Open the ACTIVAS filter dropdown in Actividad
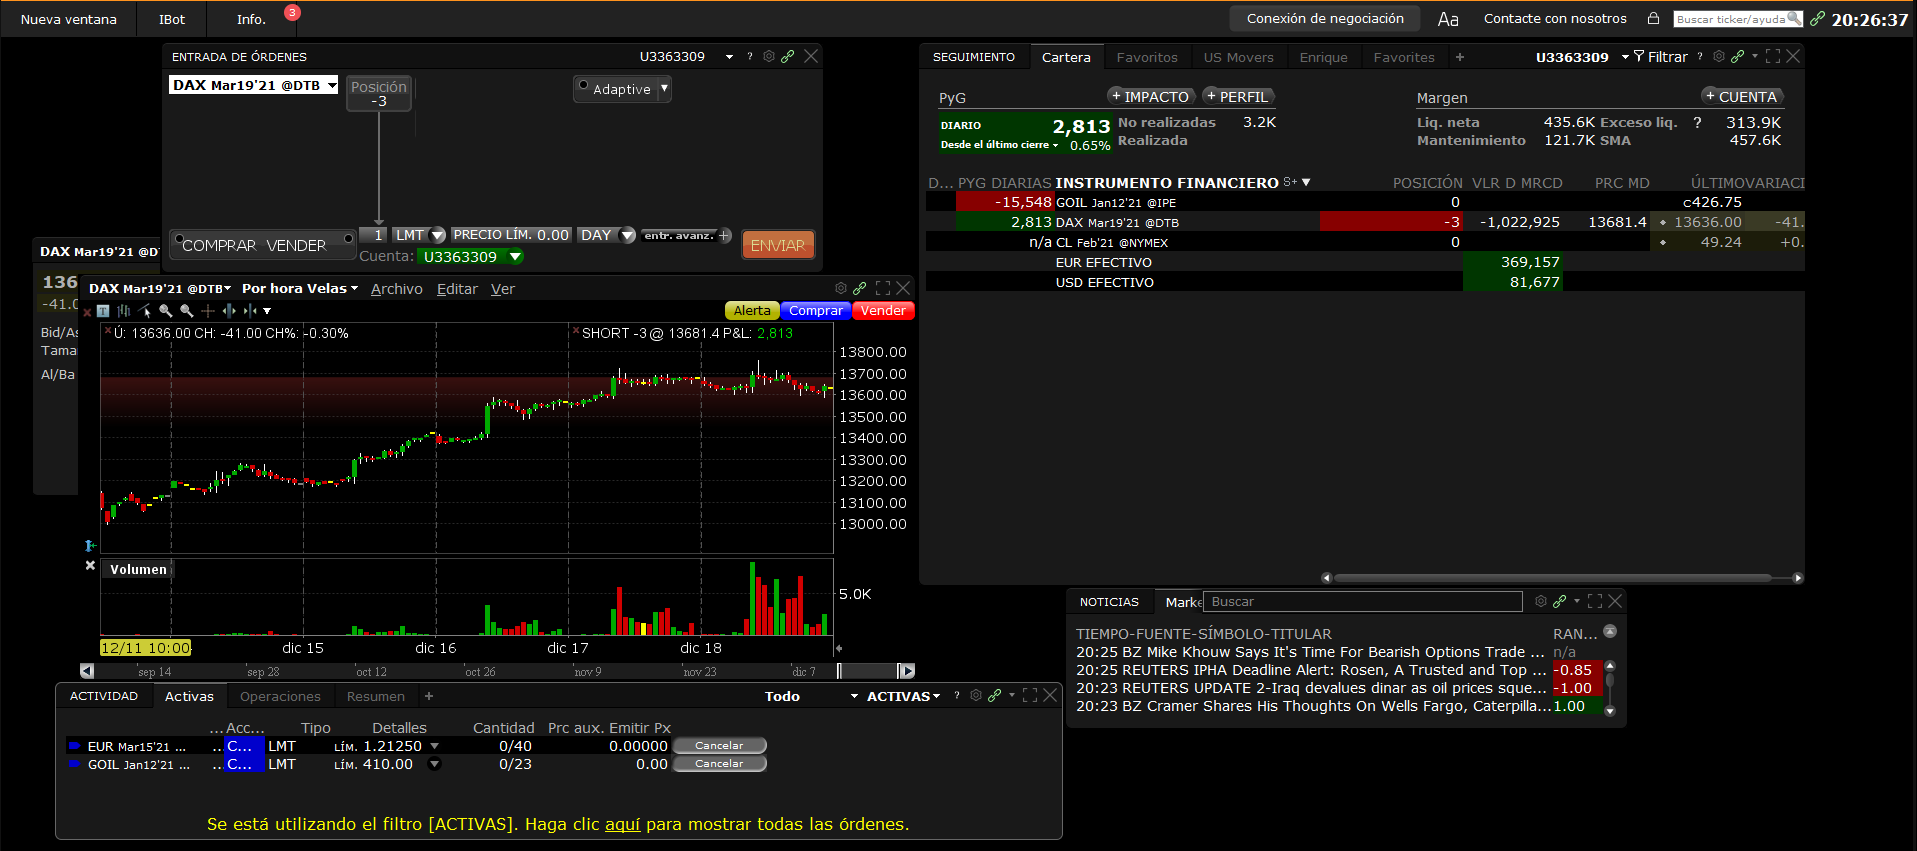1917x851 pixels. point(903,696)
